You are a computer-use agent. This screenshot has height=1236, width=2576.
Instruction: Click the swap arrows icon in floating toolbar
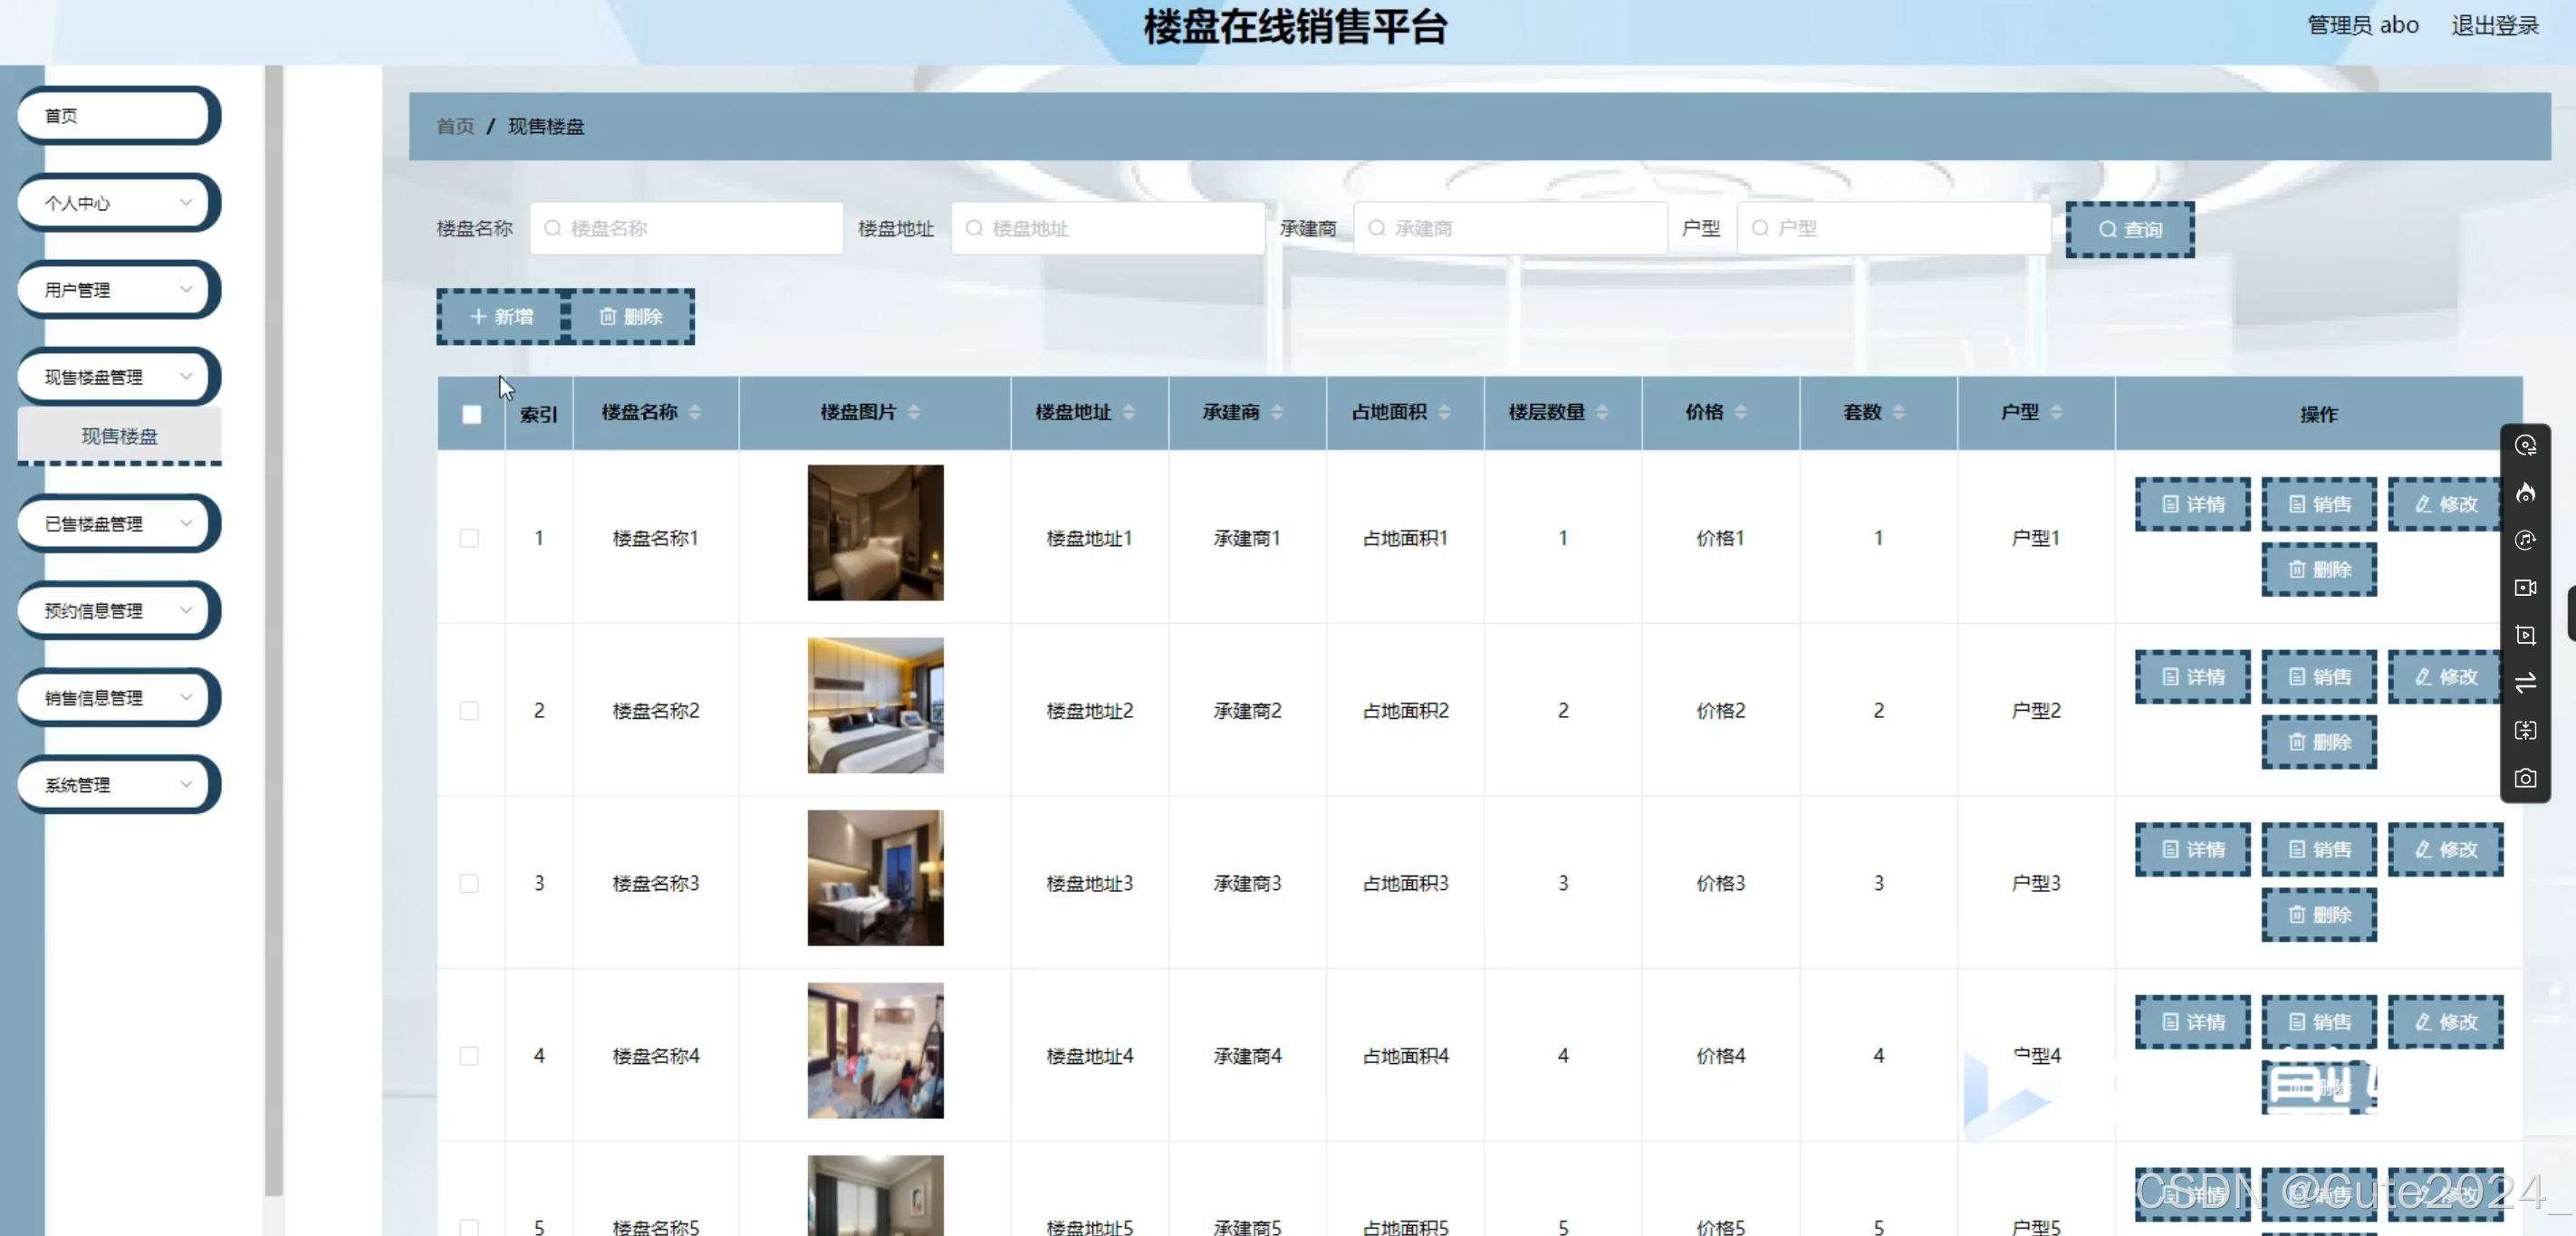2525,683
